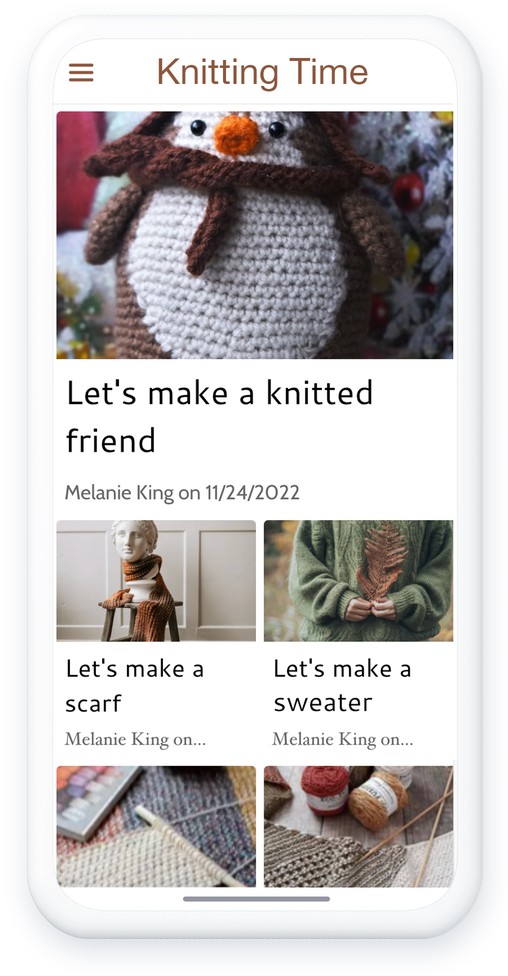Tap the Knitting Time title
The height and width of the screenshot is (976, 508).
[x=262, y=72]
